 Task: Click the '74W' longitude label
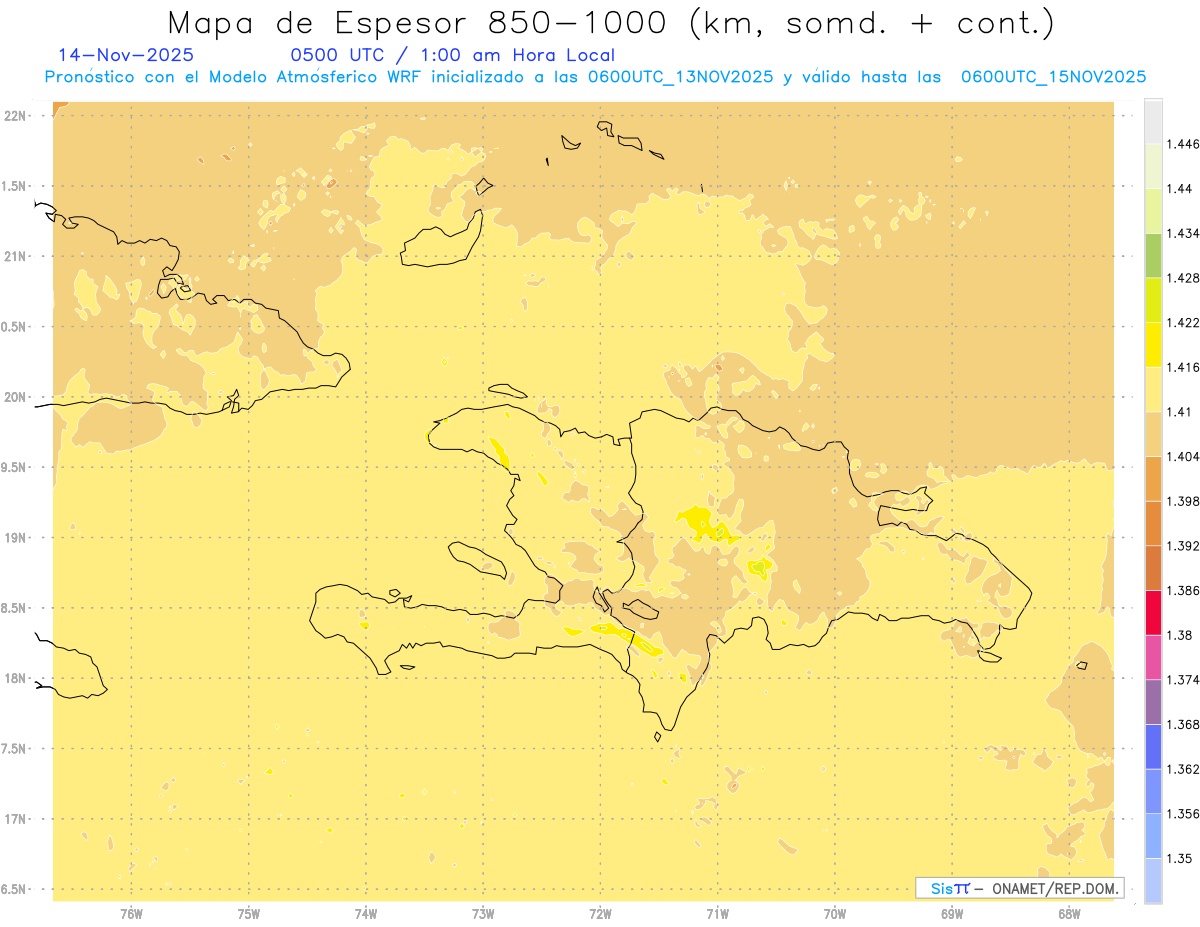point(366,914)
